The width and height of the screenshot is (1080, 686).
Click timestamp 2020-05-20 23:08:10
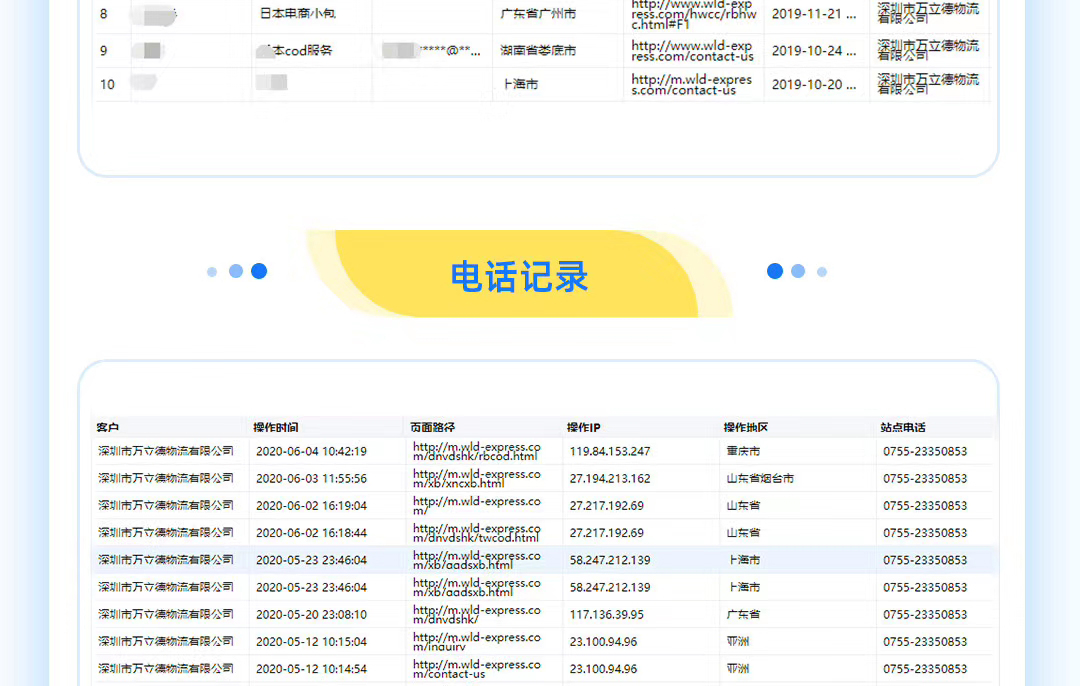pos(311,614)
